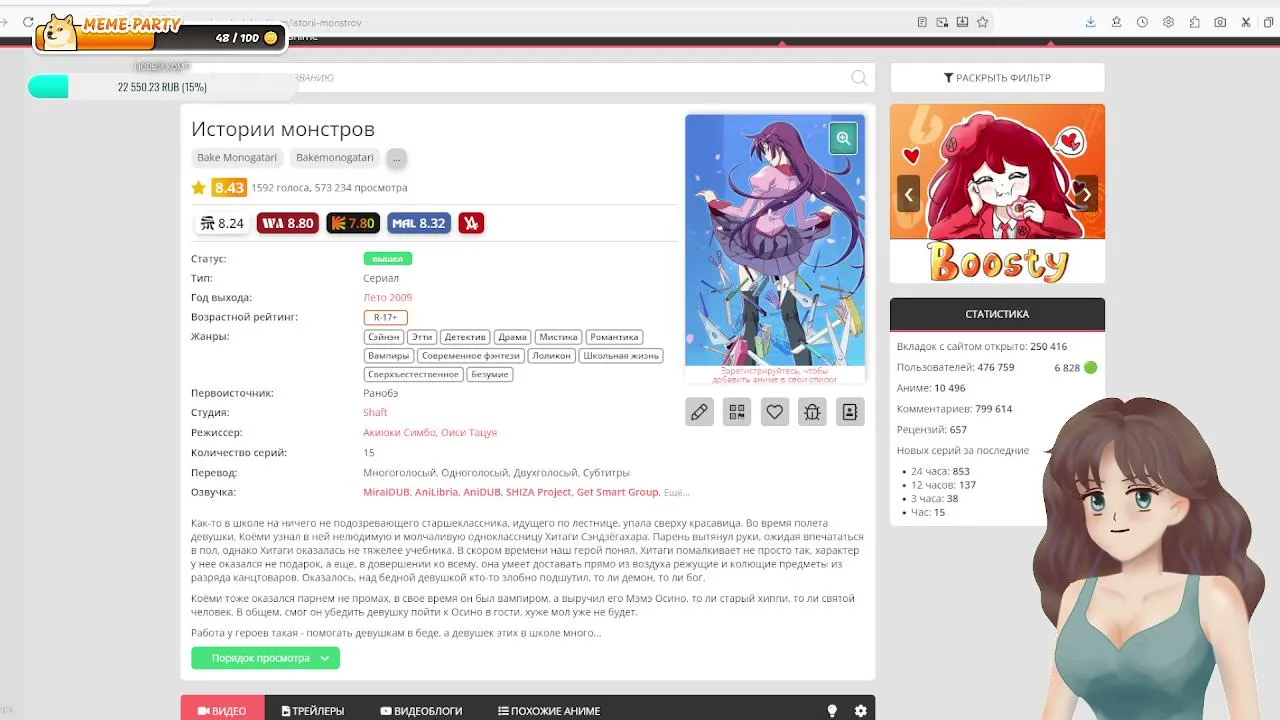Click the browser reader mode icon
The height and width of the screenshot is (720, 1280).
pyautogui.click(x=922, y=22)
